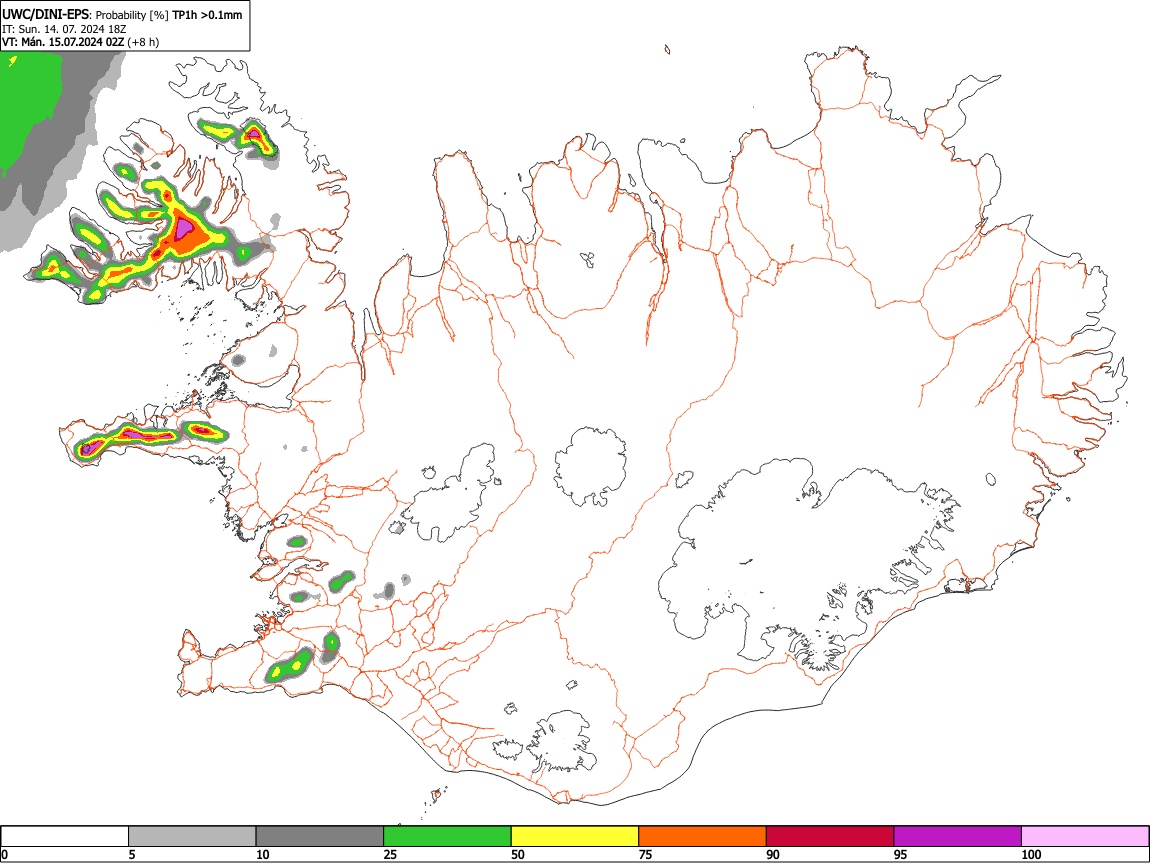The width and height of the screenshot is (1150, 863).
Task: Click the legend label '50'
Action: click(518, 854)
